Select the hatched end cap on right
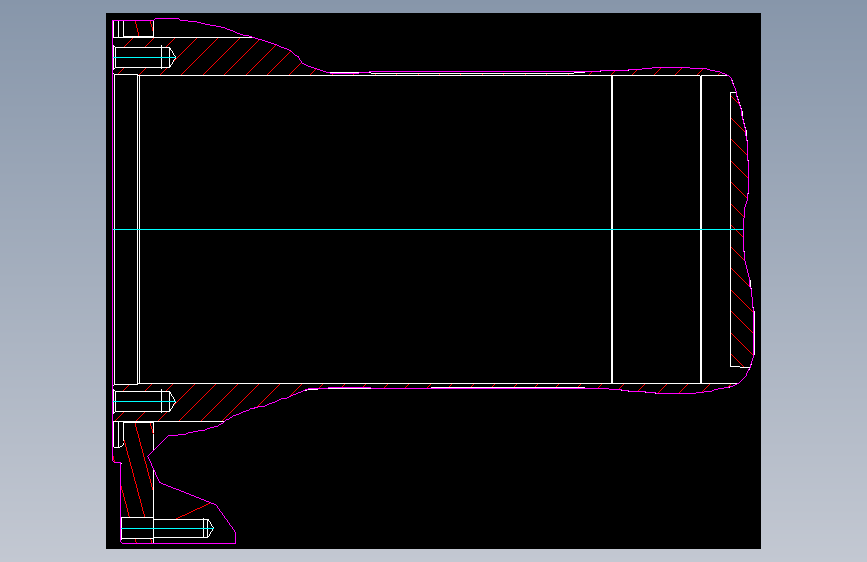This screenshot has height=562, width=867. point(742,230)
